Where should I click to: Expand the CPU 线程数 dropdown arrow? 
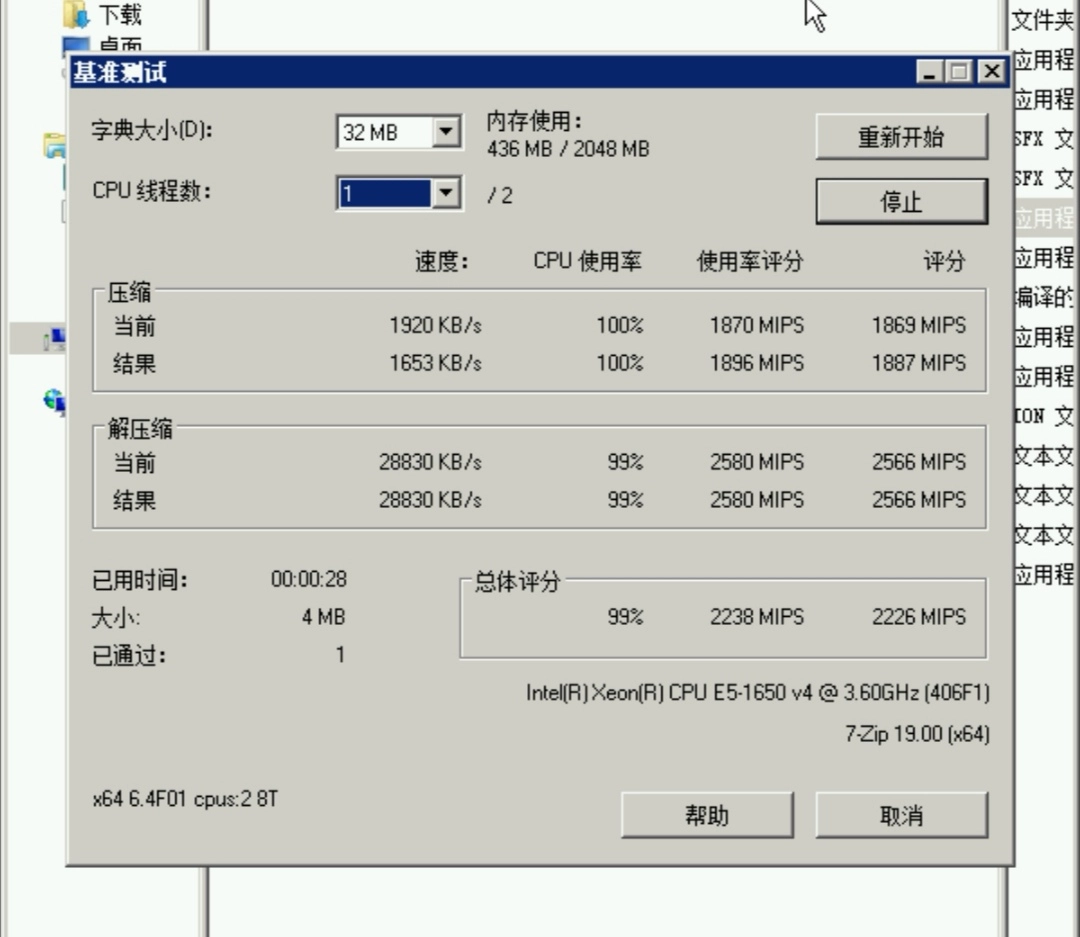tap(446, 193)
